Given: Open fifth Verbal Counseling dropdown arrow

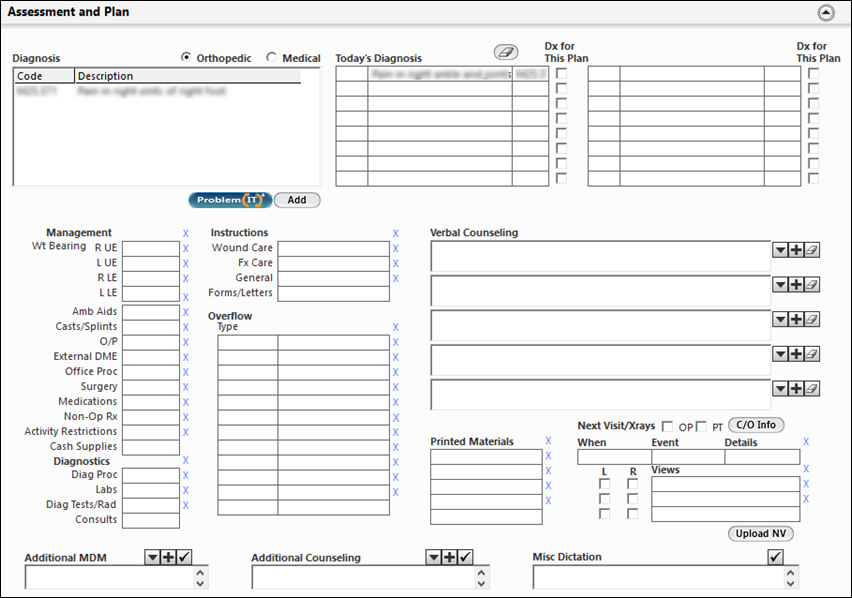Looking at the screenshot, I should (780, 389).
